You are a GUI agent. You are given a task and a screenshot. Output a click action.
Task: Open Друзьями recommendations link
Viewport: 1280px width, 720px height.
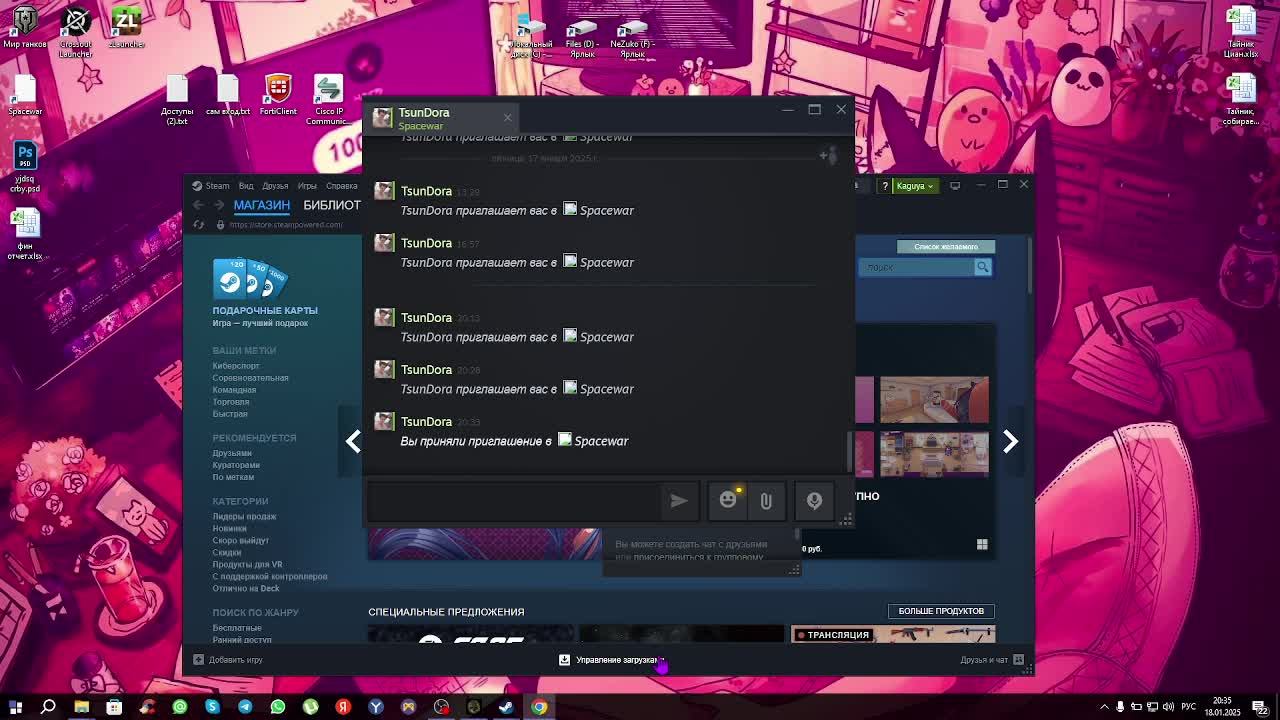click(x=232, y=453)
